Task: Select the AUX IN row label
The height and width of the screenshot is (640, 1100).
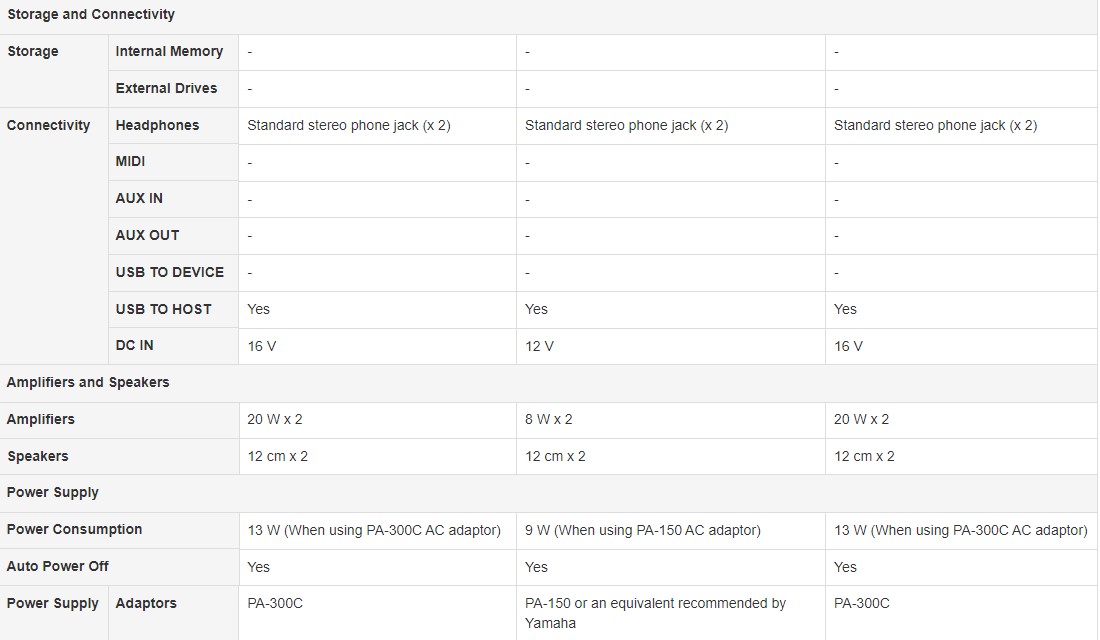Action: point(139,199)
